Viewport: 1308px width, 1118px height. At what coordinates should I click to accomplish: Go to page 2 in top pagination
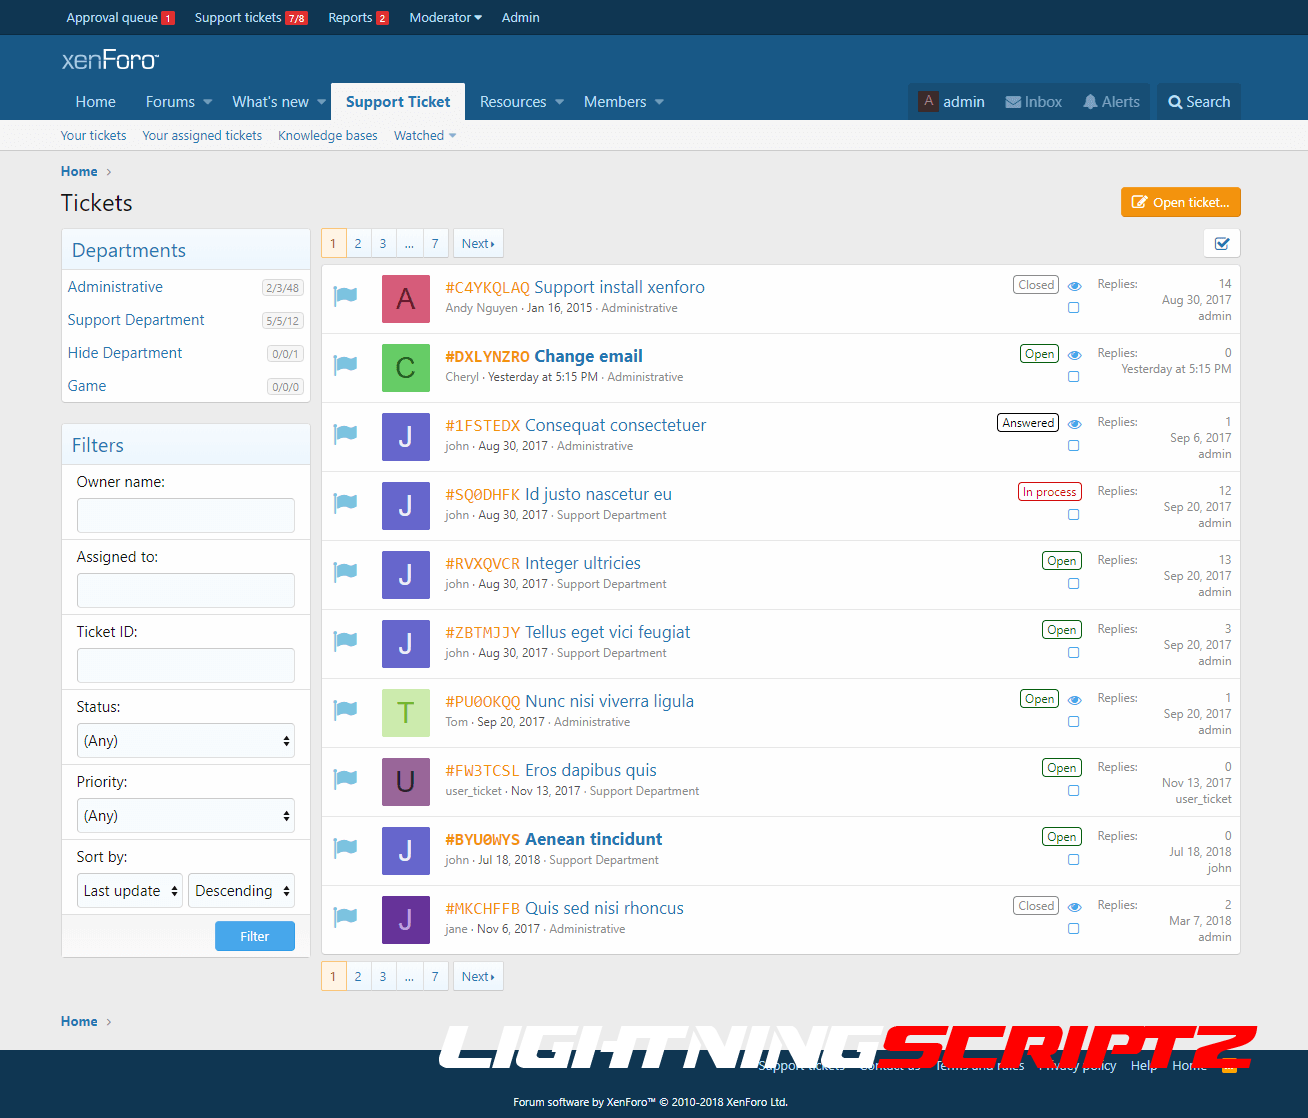click(x=358, y=244)
